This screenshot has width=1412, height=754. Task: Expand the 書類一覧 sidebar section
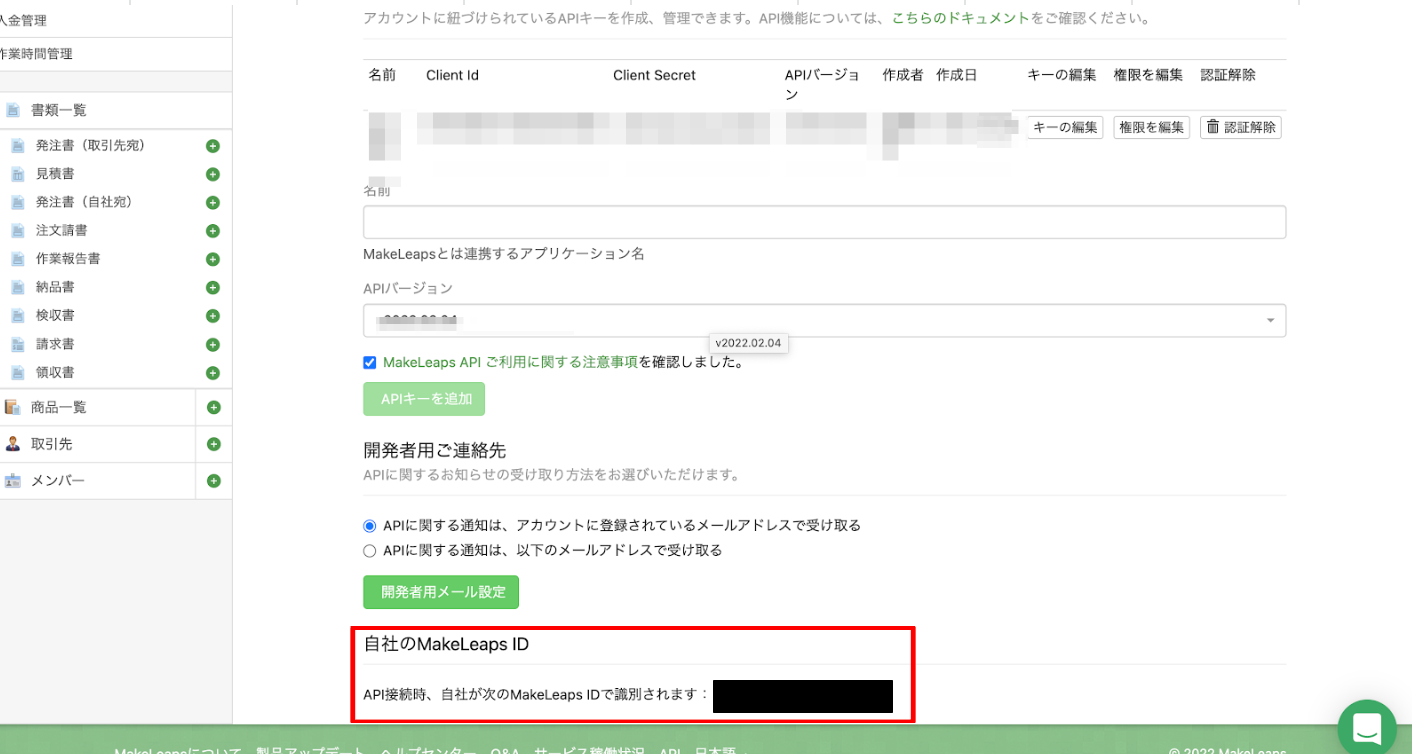(58, 111)
